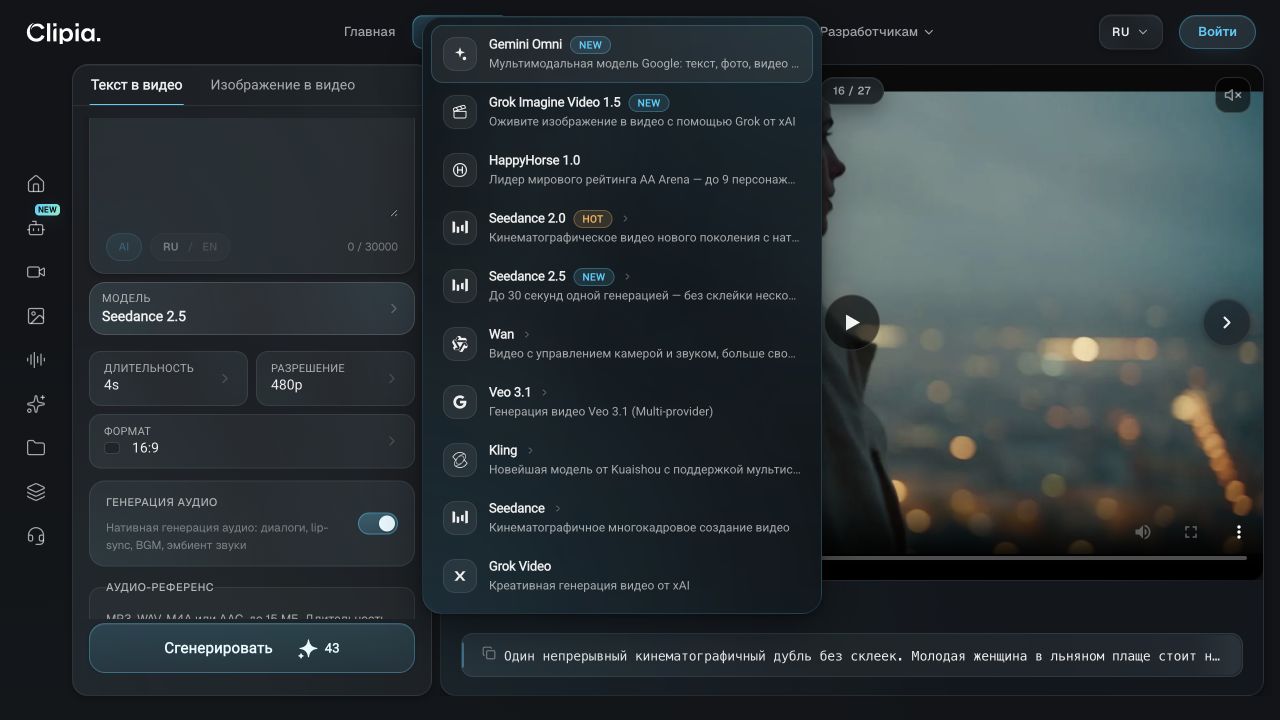This screenshot has height=720, width=1280.
Task: Go to the next video slide
Action: coord(1226,322)
